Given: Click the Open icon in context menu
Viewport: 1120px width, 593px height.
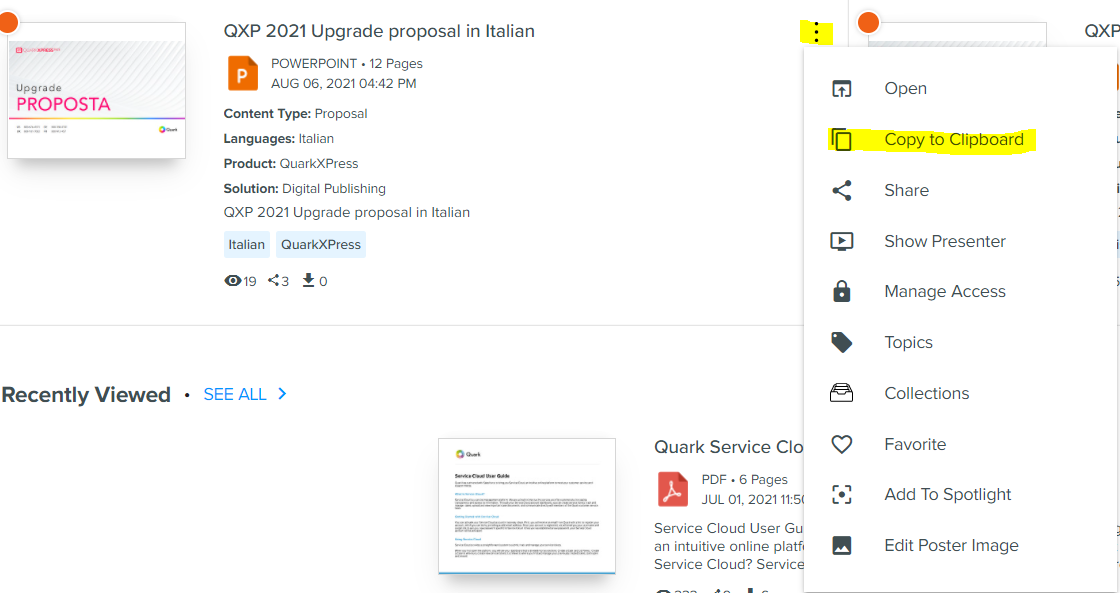Looking at the screenshot, I should (x=842, y=89).
